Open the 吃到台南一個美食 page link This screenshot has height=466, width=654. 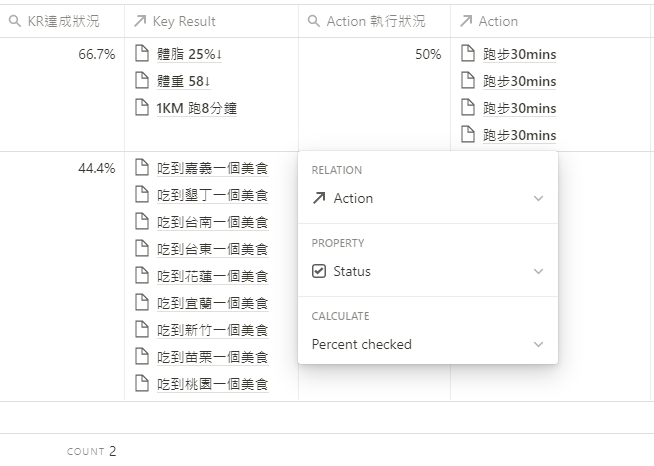point(213,222)
